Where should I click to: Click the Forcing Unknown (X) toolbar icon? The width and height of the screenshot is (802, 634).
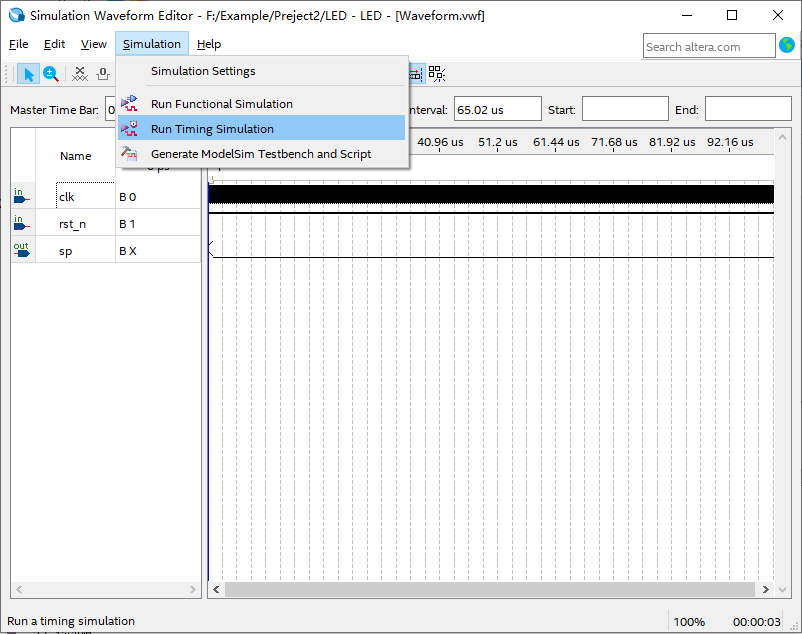[x=79, y=75]
